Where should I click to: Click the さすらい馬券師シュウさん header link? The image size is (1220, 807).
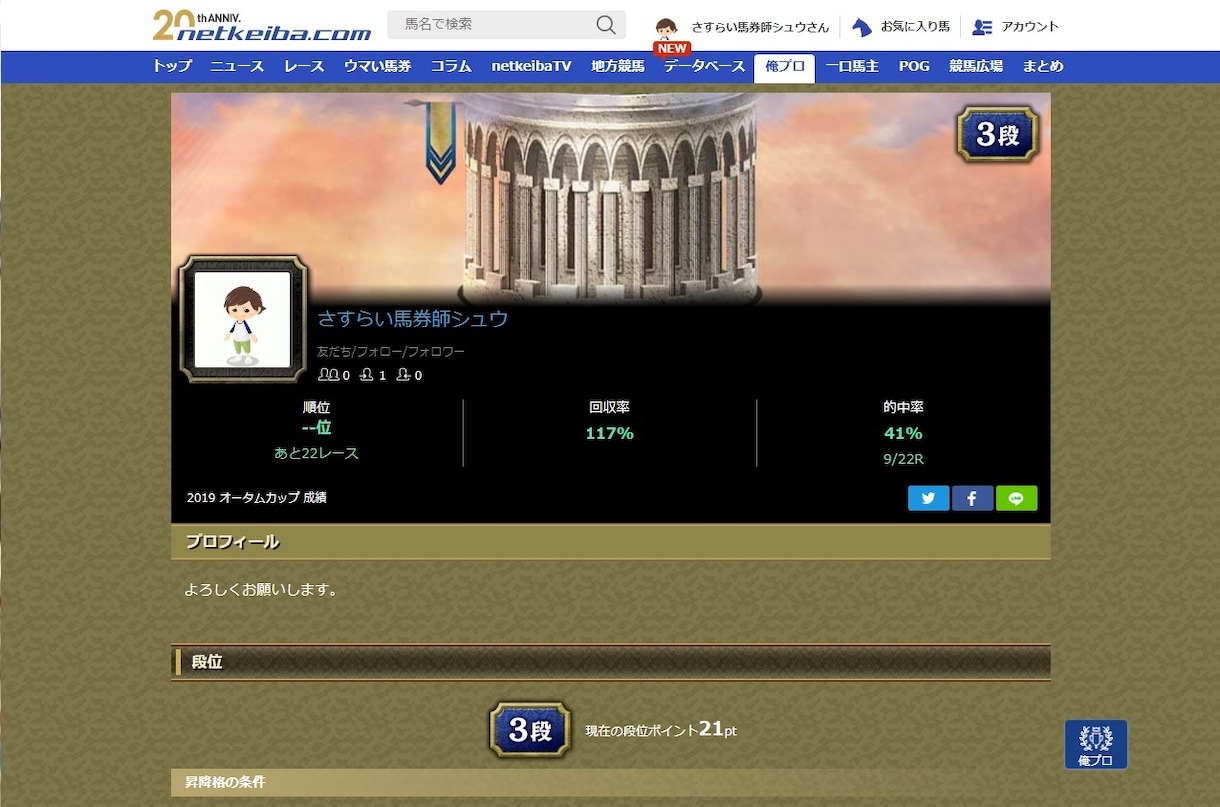(x=760, y=27)
